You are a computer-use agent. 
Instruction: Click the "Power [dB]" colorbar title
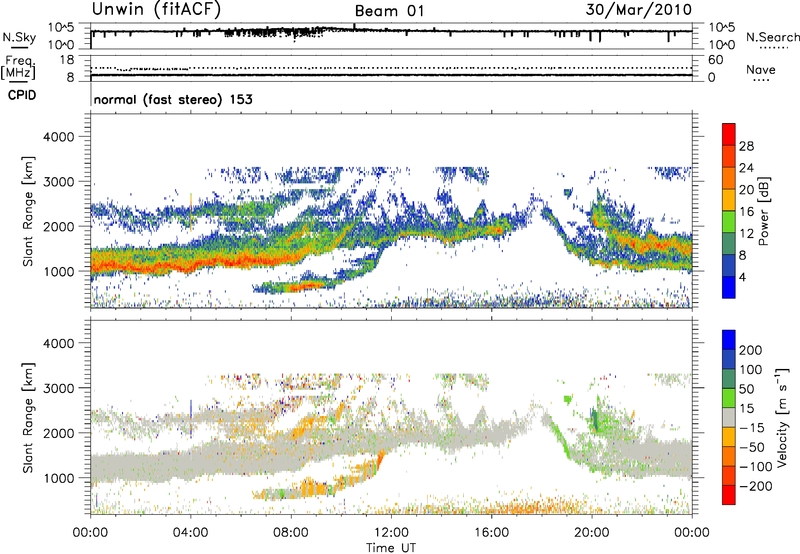pos(763,211)
